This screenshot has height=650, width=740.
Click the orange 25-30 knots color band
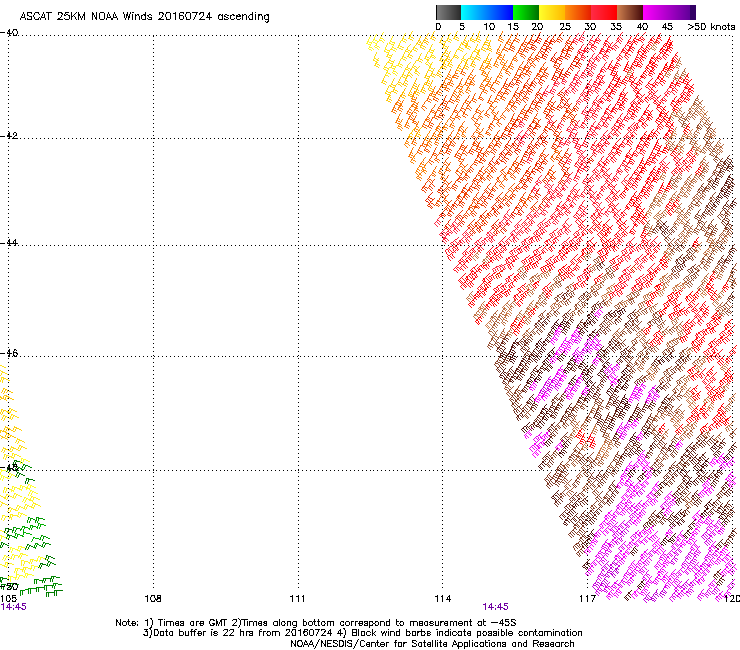(578, 12)
